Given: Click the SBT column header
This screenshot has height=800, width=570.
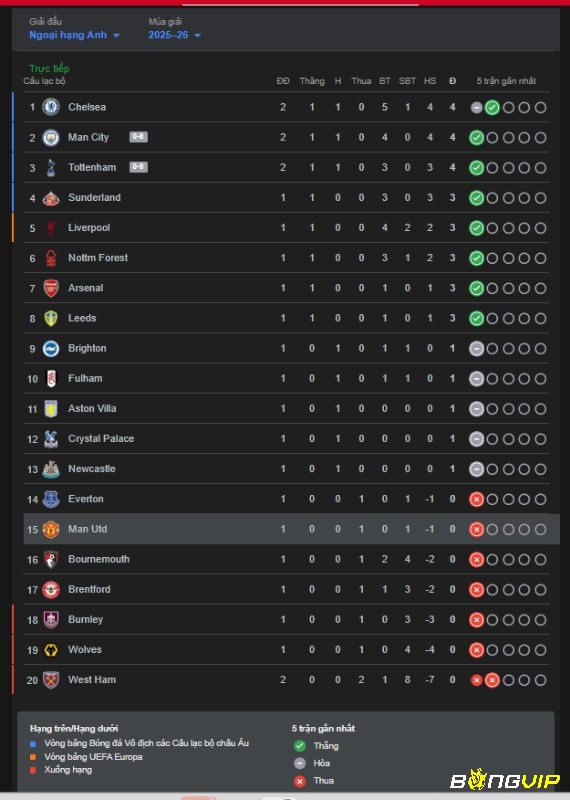Looking at the screenshot, I should (407, 81).
